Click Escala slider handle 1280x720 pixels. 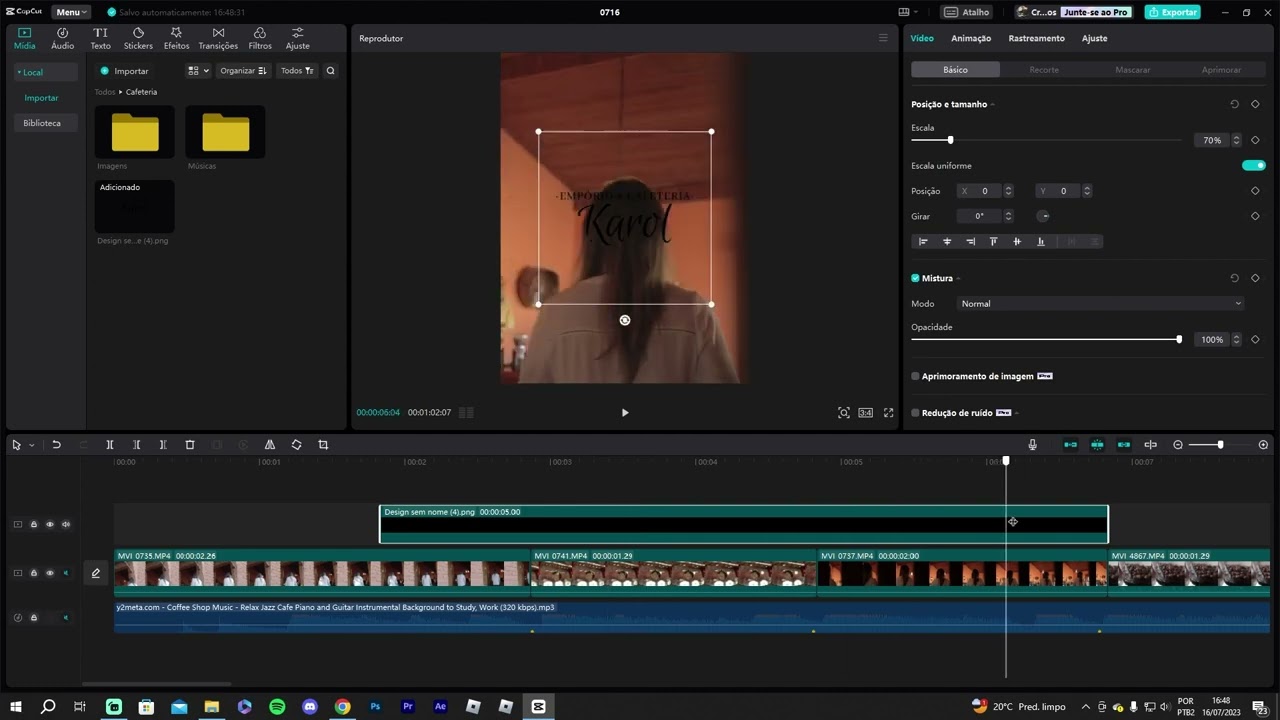click(950, 140)
